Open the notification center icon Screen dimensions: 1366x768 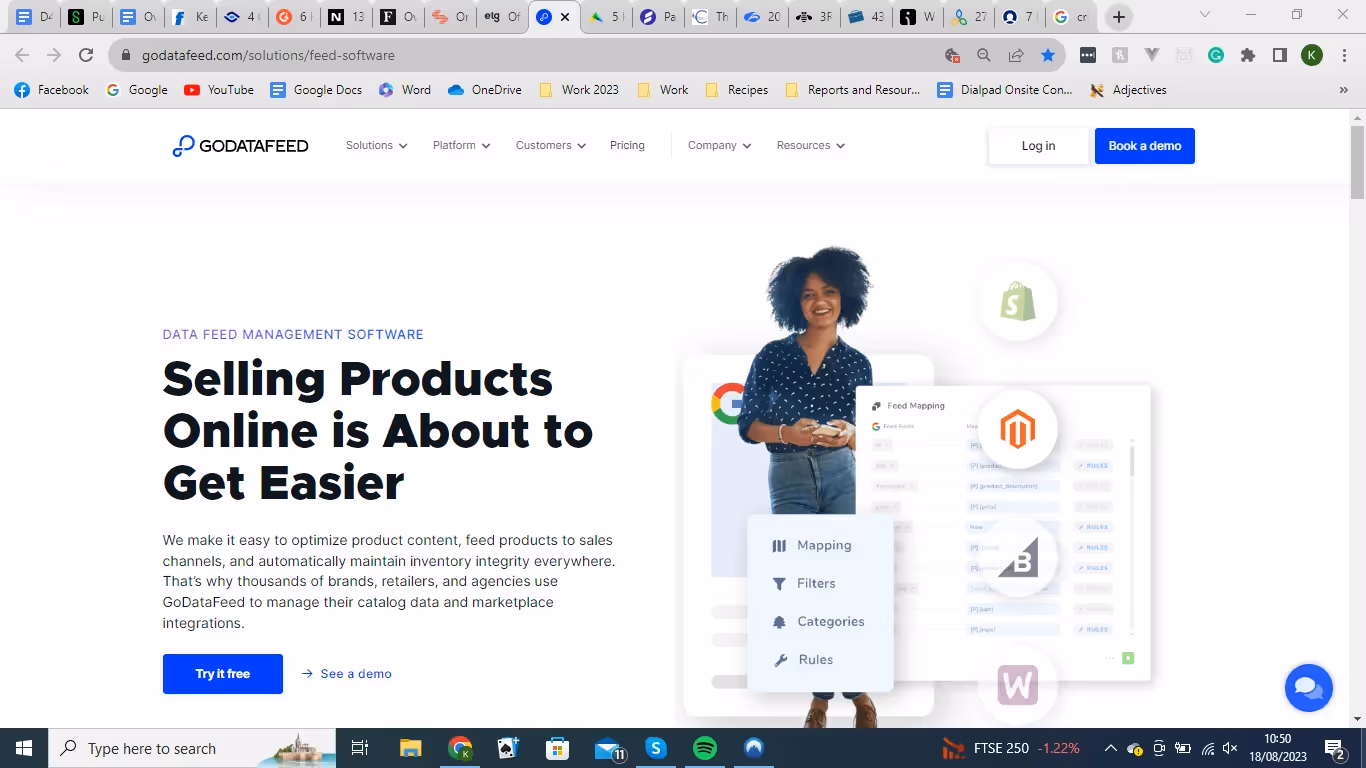[x=1335, y=748]
